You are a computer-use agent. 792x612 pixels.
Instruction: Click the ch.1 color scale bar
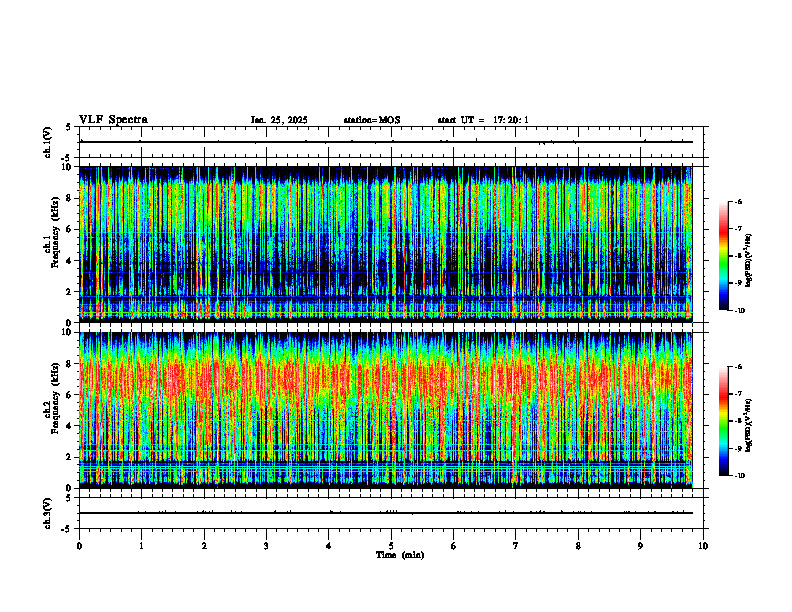(723, 256)
